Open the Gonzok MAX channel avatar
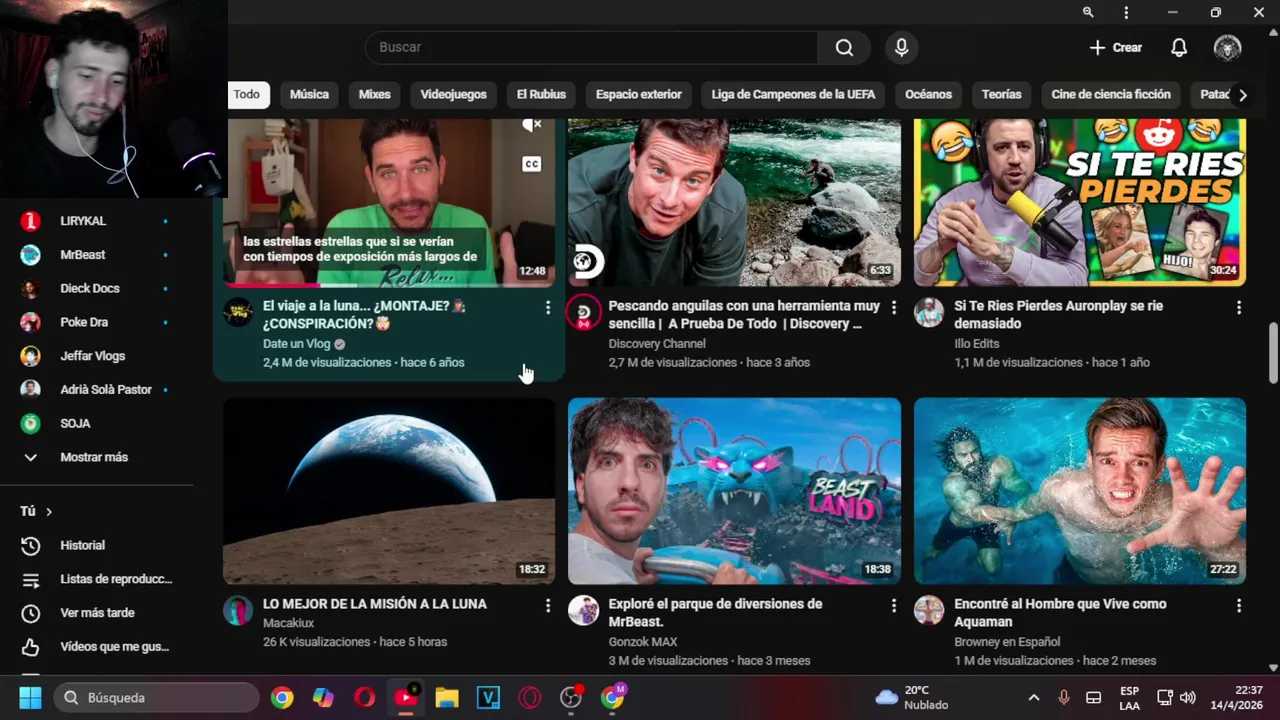 point(583,610)
